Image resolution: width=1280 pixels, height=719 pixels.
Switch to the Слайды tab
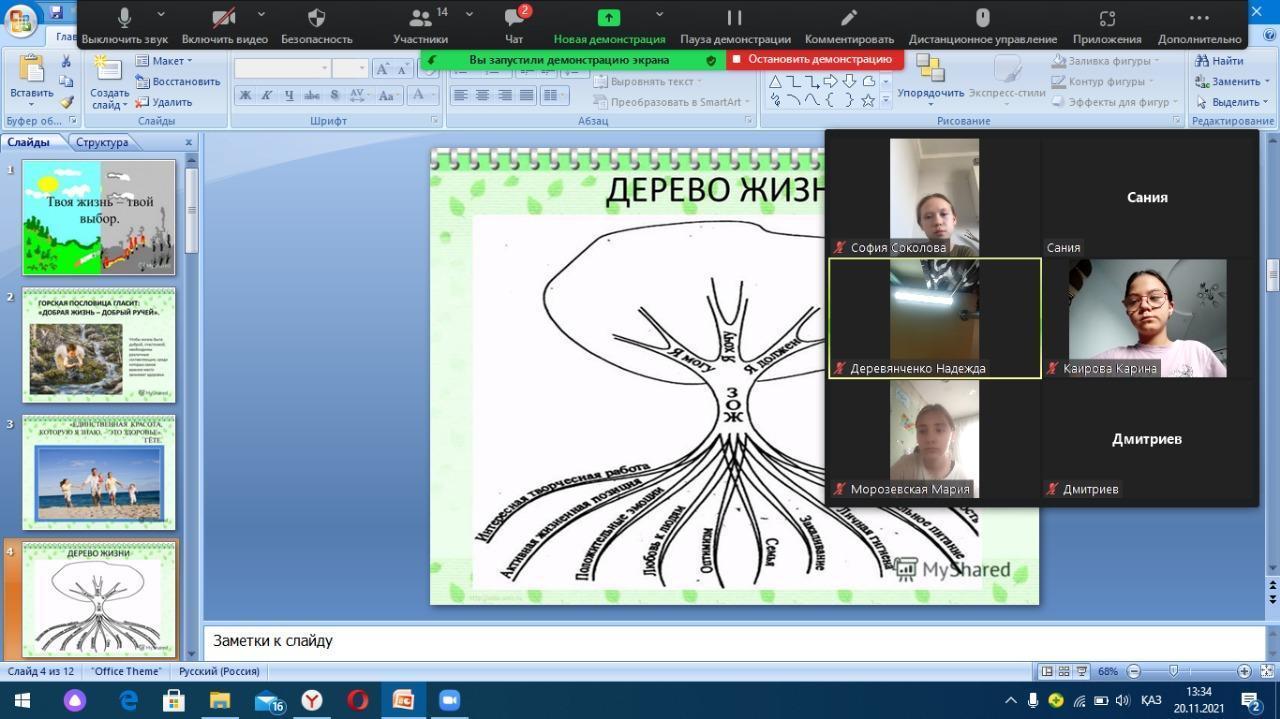point(28,142)
